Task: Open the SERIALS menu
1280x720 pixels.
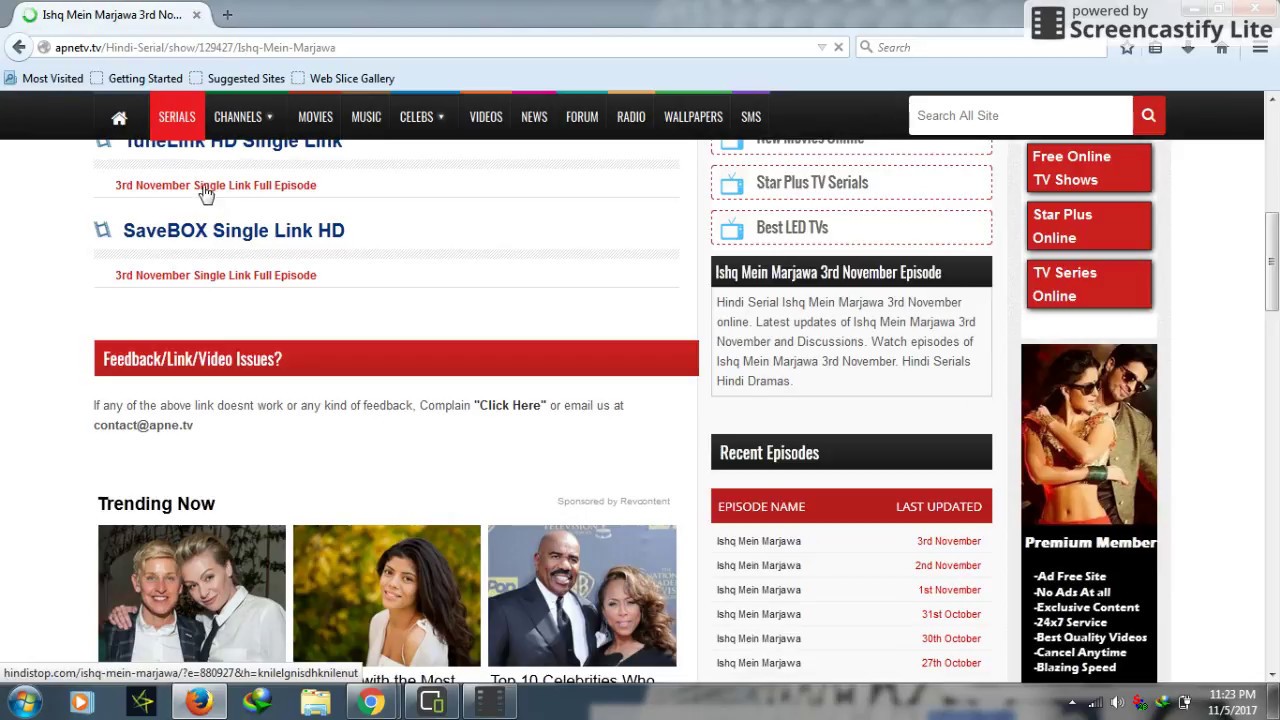Action: tap(177, 117)
